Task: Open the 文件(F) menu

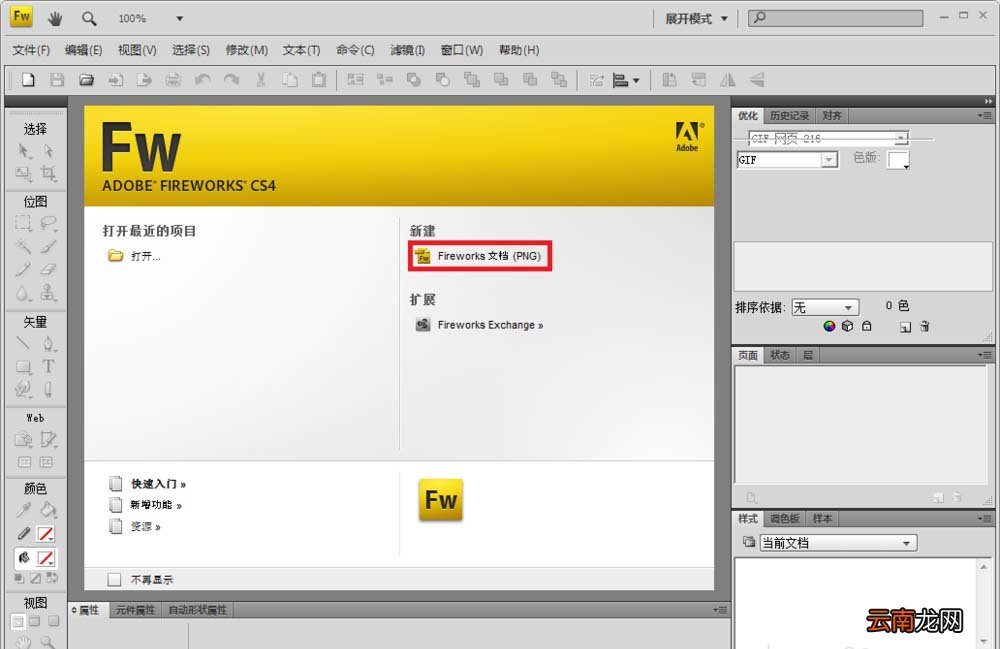Action: 31,50
